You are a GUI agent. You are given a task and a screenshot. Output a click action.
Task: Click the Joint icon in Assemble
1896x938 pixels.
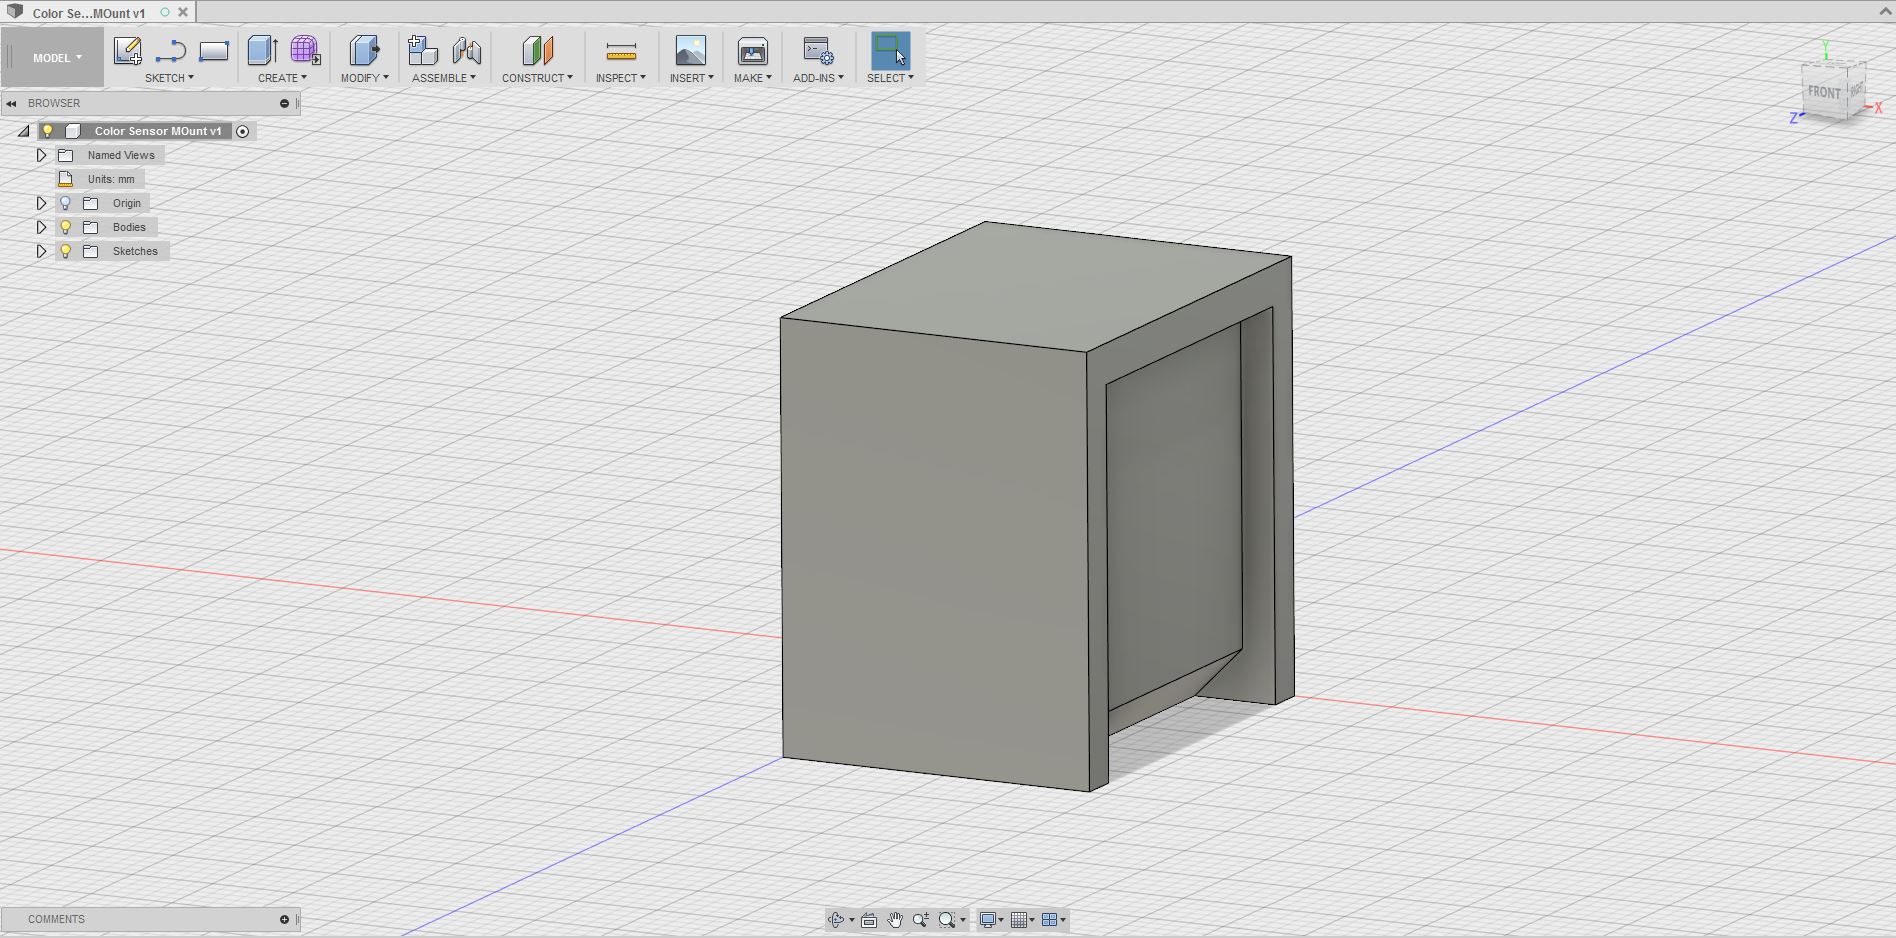(466, 51)
